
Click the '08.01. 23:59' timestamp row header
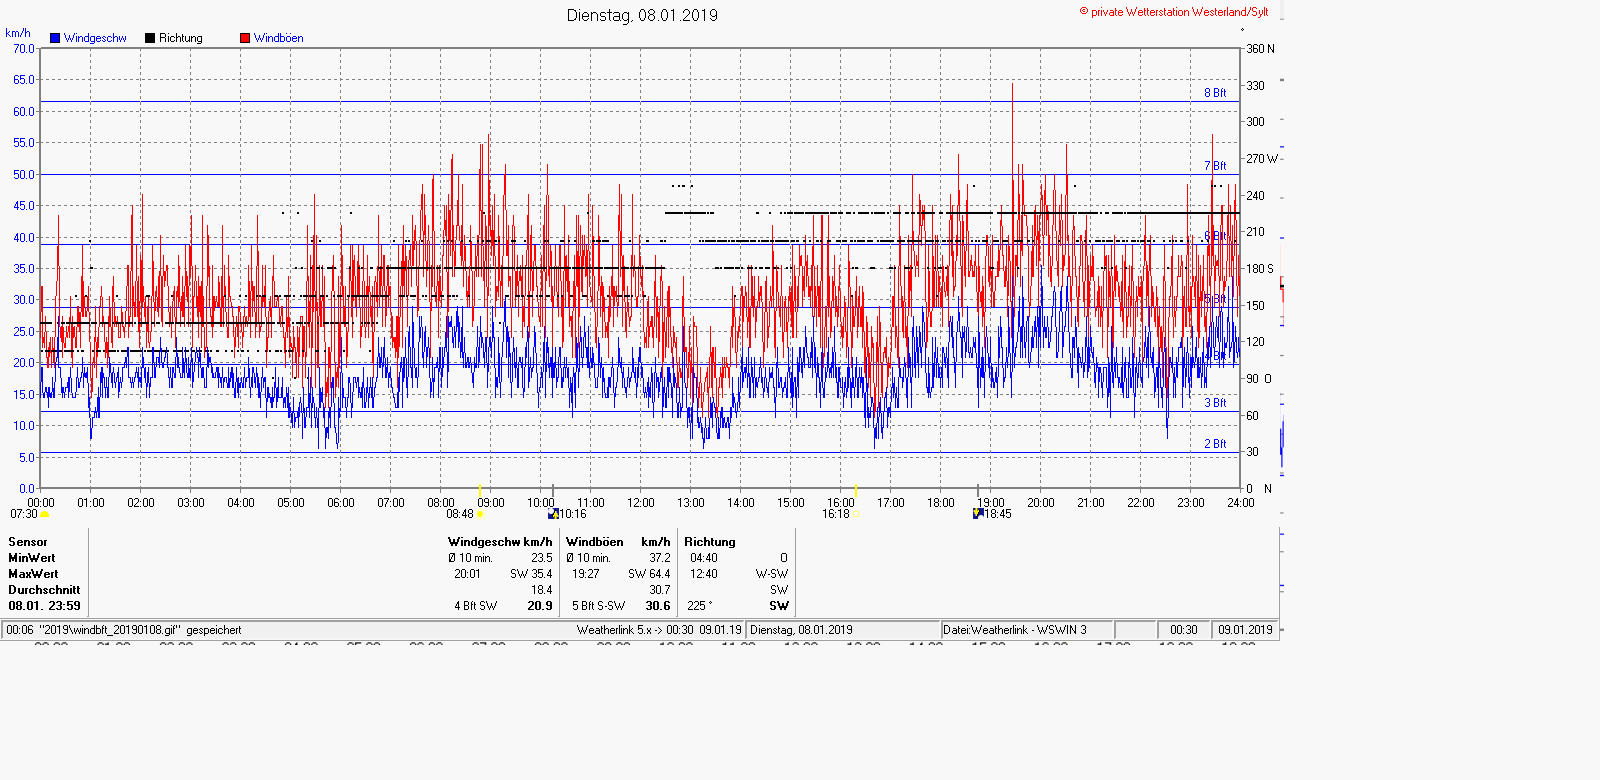tap(44, 606)
